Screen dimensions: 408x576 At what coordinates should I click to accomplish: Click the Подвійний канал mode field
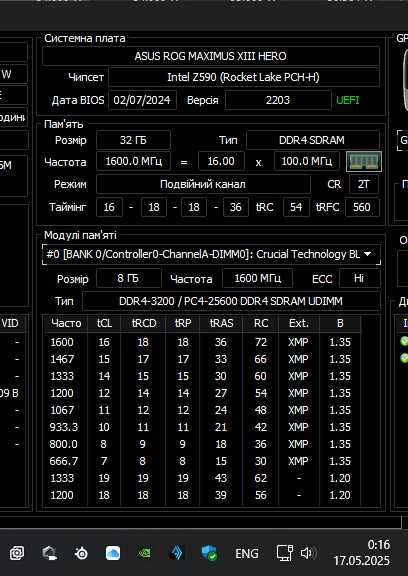point(203,184)
